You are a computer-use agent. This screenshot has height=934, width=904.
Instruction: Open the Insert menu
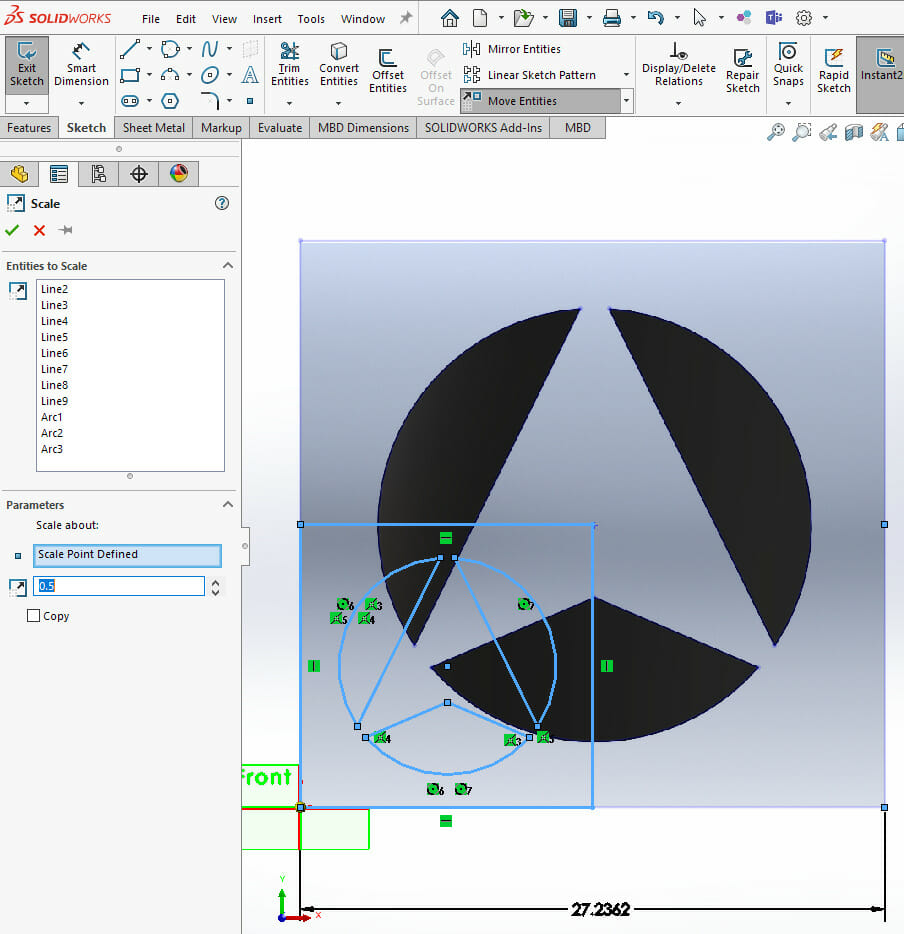[x=267, y=19]
